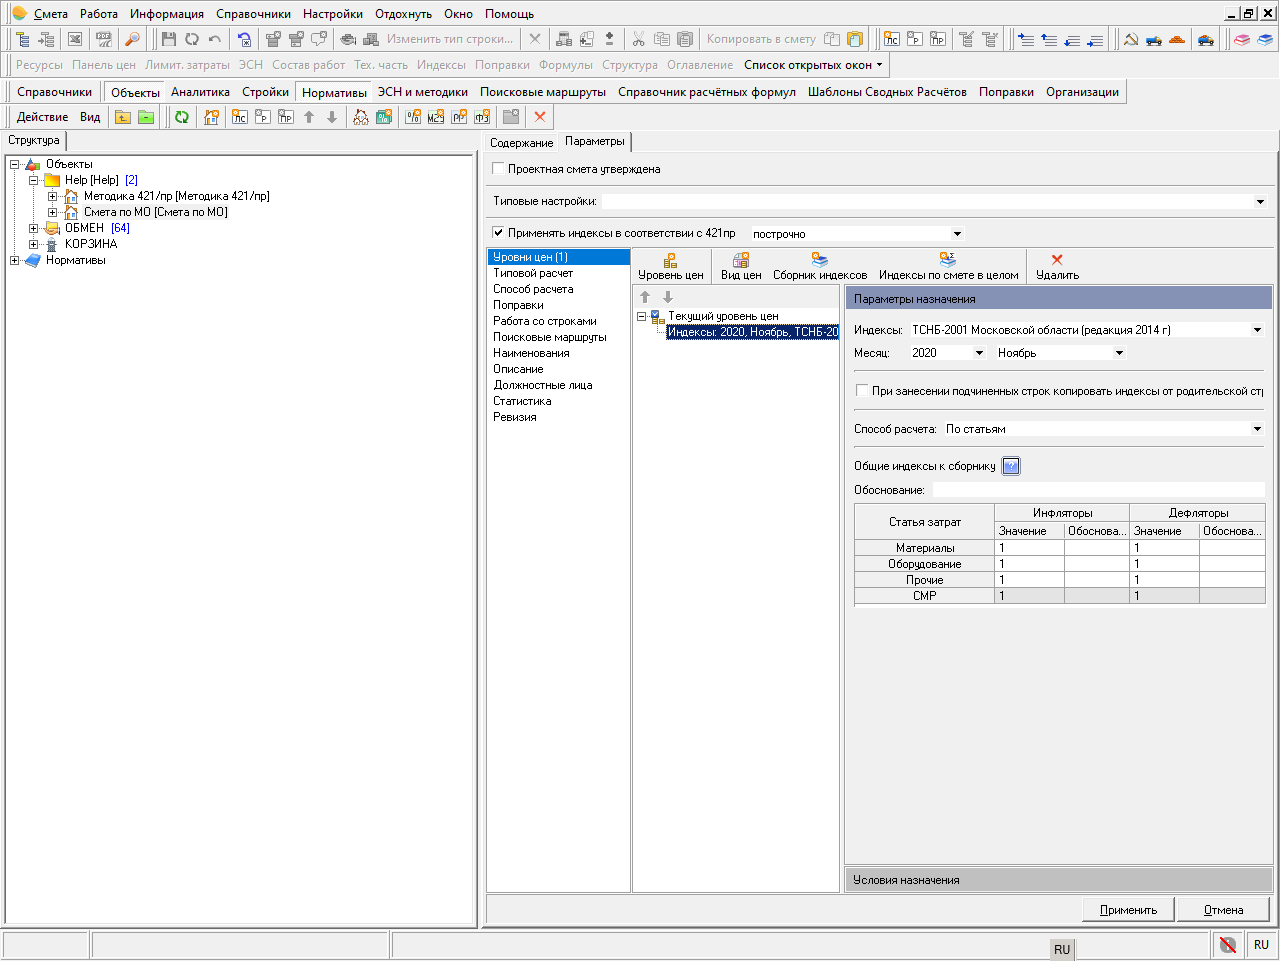The width and height of the screenshot is (1280, 961).
Task: Open the Помощь menu
Action: point(509,14)
